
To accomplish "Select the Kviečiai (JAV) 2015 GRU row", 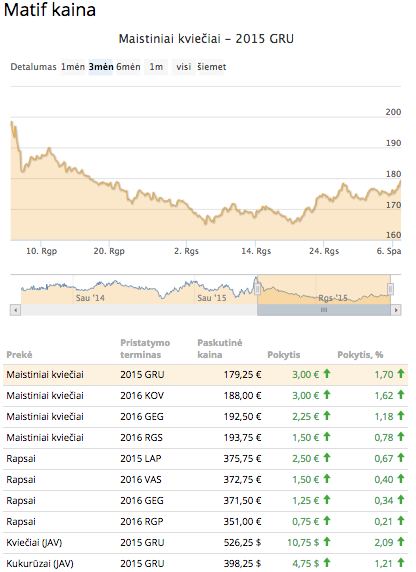I will pos(205,542).
